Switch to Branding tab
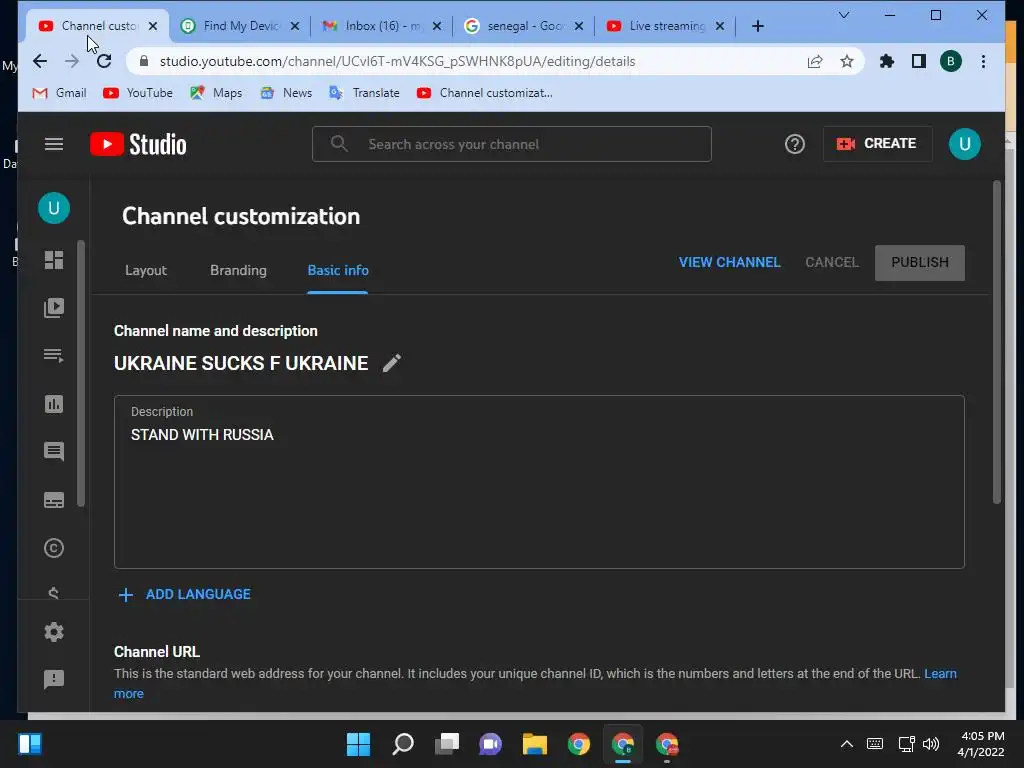 238,270
